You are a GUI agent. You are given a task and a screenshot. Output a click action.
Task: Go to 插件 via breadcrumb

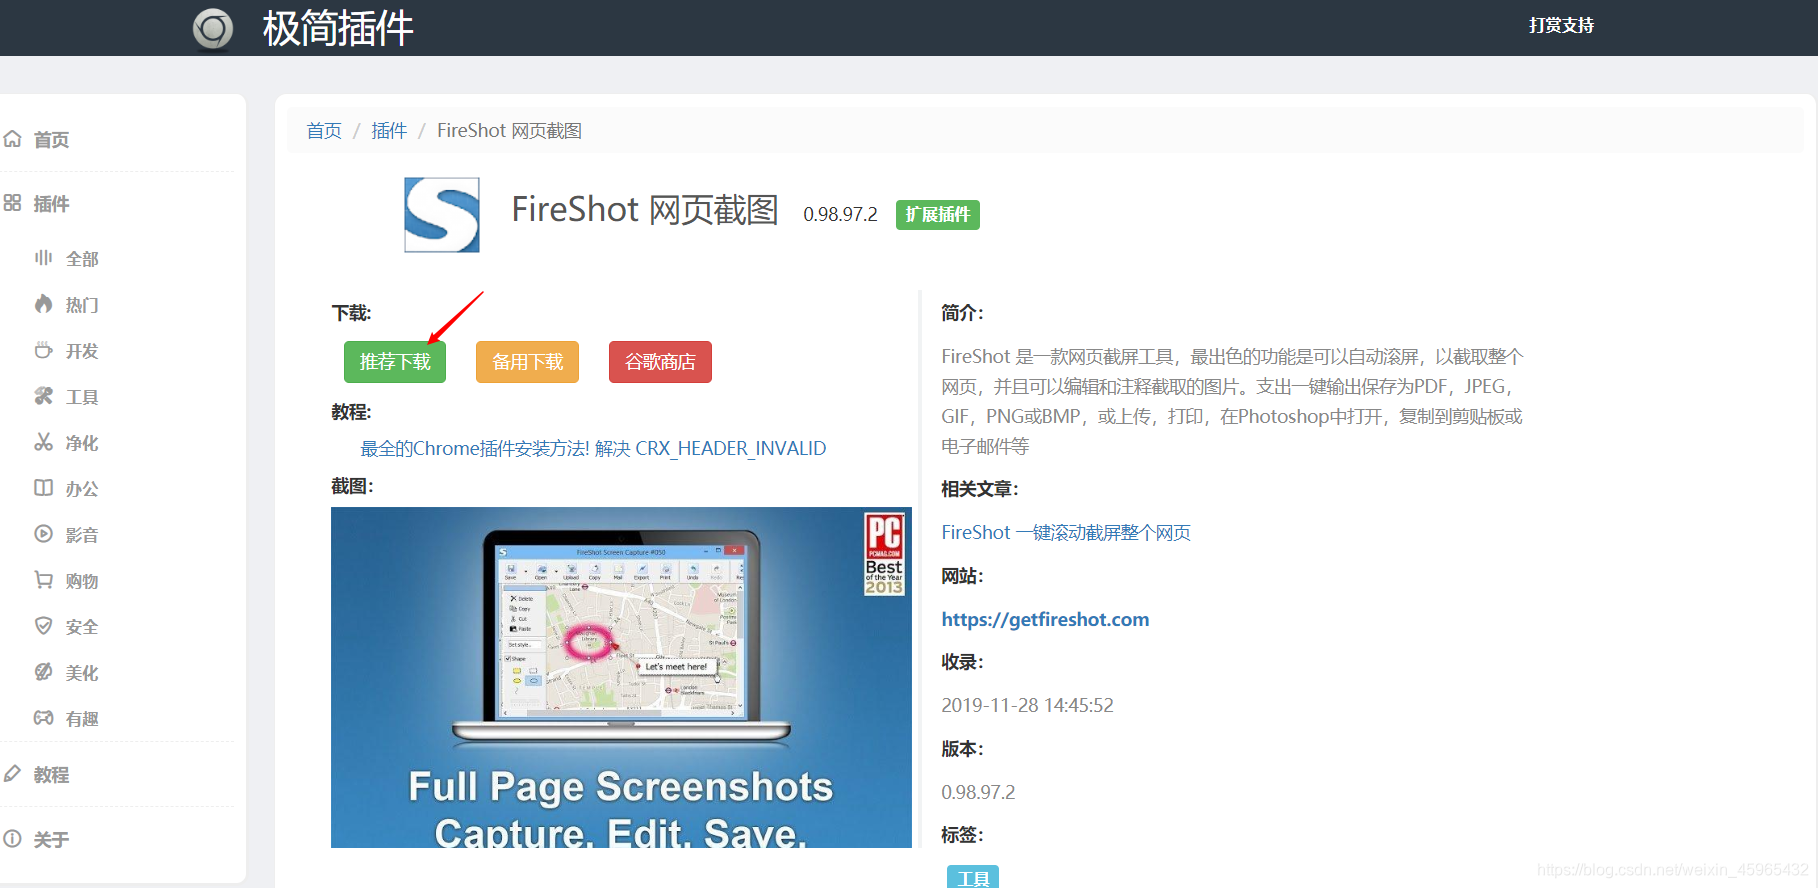point(389,131)
